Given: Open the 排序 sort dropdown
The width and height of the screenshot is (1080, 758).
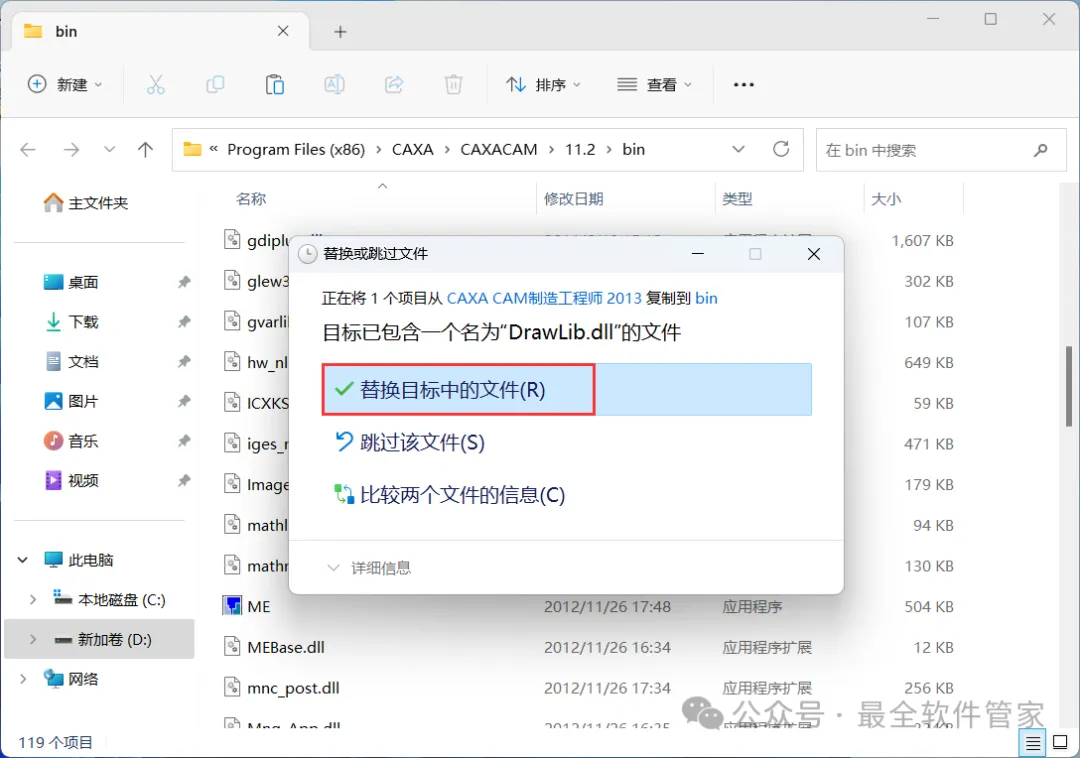Looking at the screenshot, I should (543, 85).
